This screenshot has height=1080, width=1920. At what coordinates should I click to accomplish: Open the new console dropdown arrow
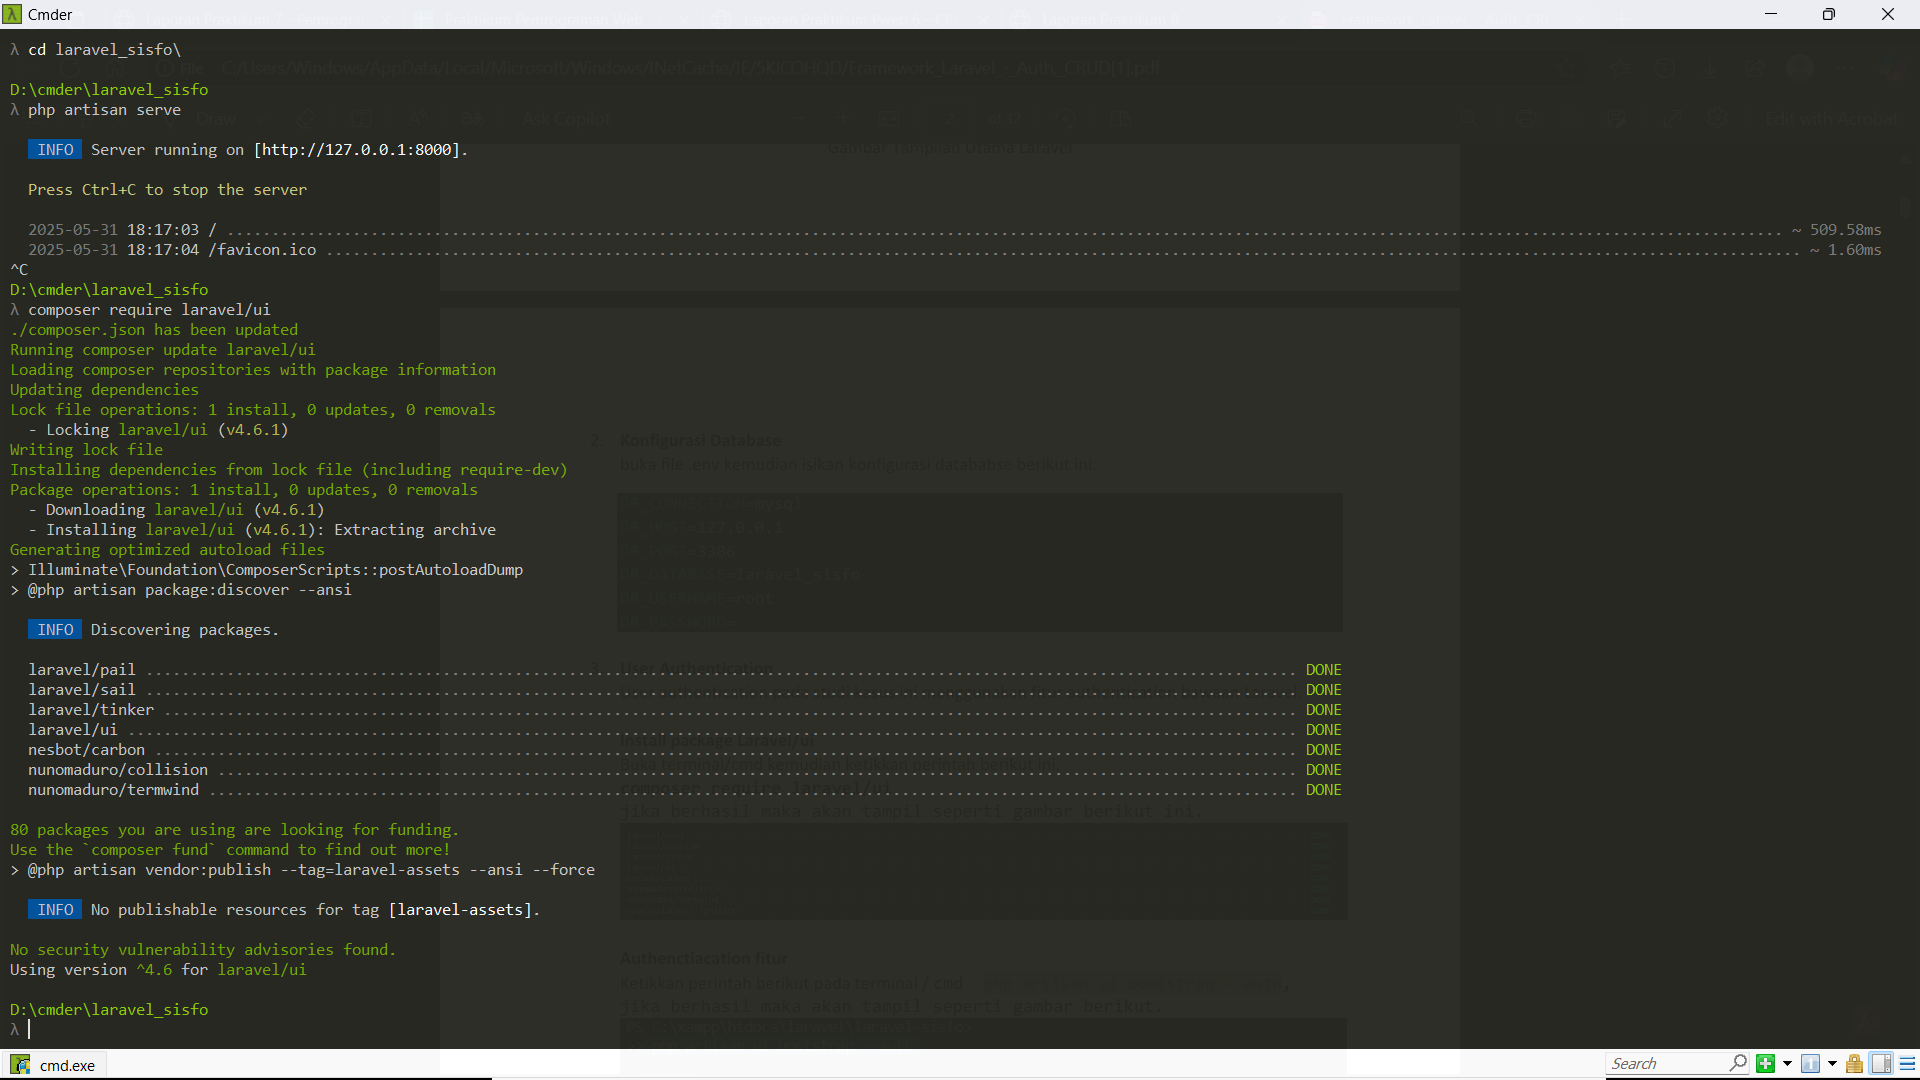pyautogui.click(x=1787, y=1064)
